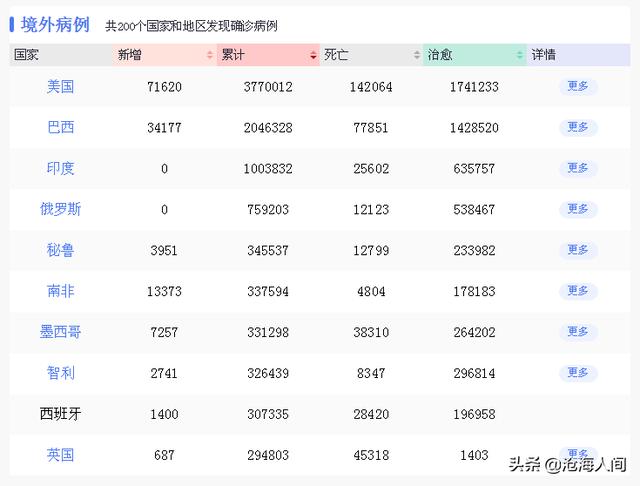640x486 pixels.
Task: Click 南非 new cases value 13373
Action: coord(164,291)
